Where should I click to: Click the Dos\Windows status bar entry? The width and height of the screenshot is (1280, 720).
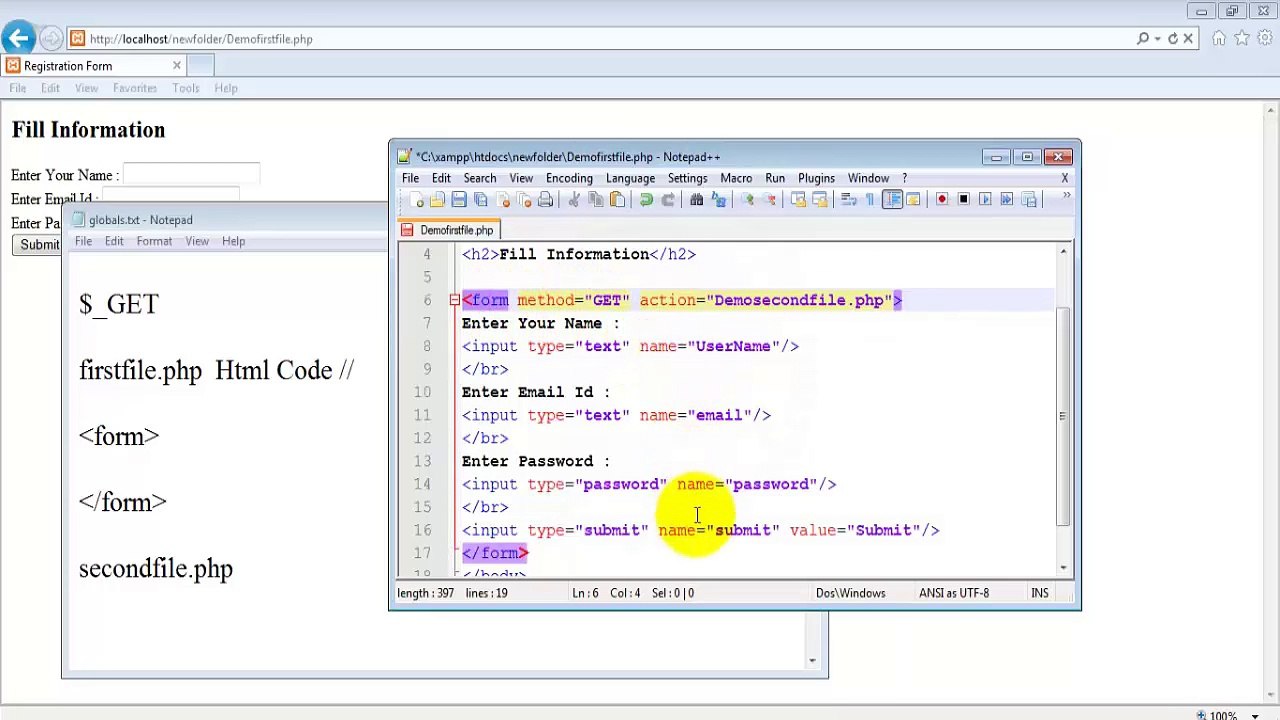[850, 593]
